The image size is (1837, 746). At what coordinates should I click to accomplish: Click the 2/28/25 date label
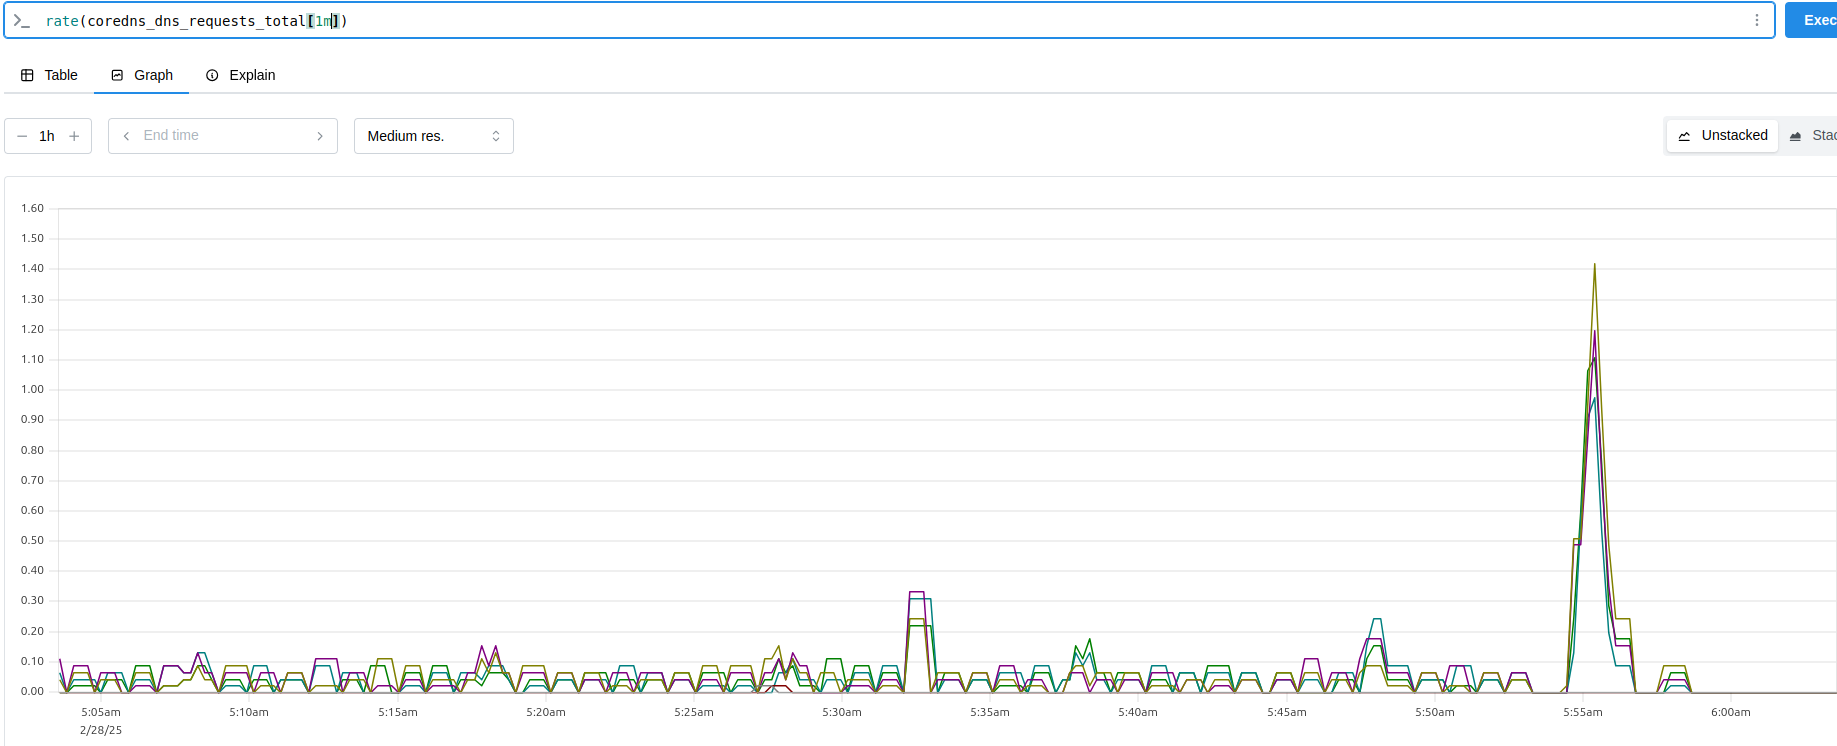[x=101, y=730]
